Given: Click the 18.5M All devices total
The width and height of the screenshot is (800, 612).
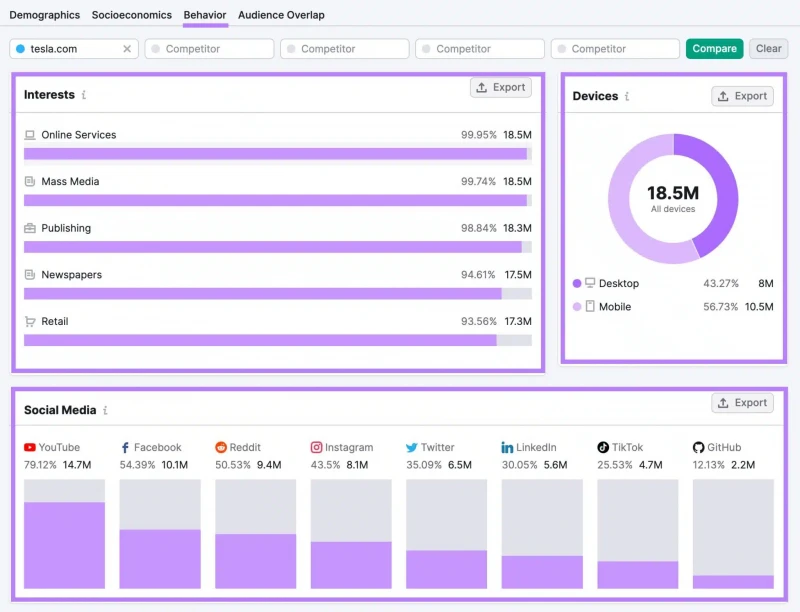Looking at the screenshot, I should 673,193.
